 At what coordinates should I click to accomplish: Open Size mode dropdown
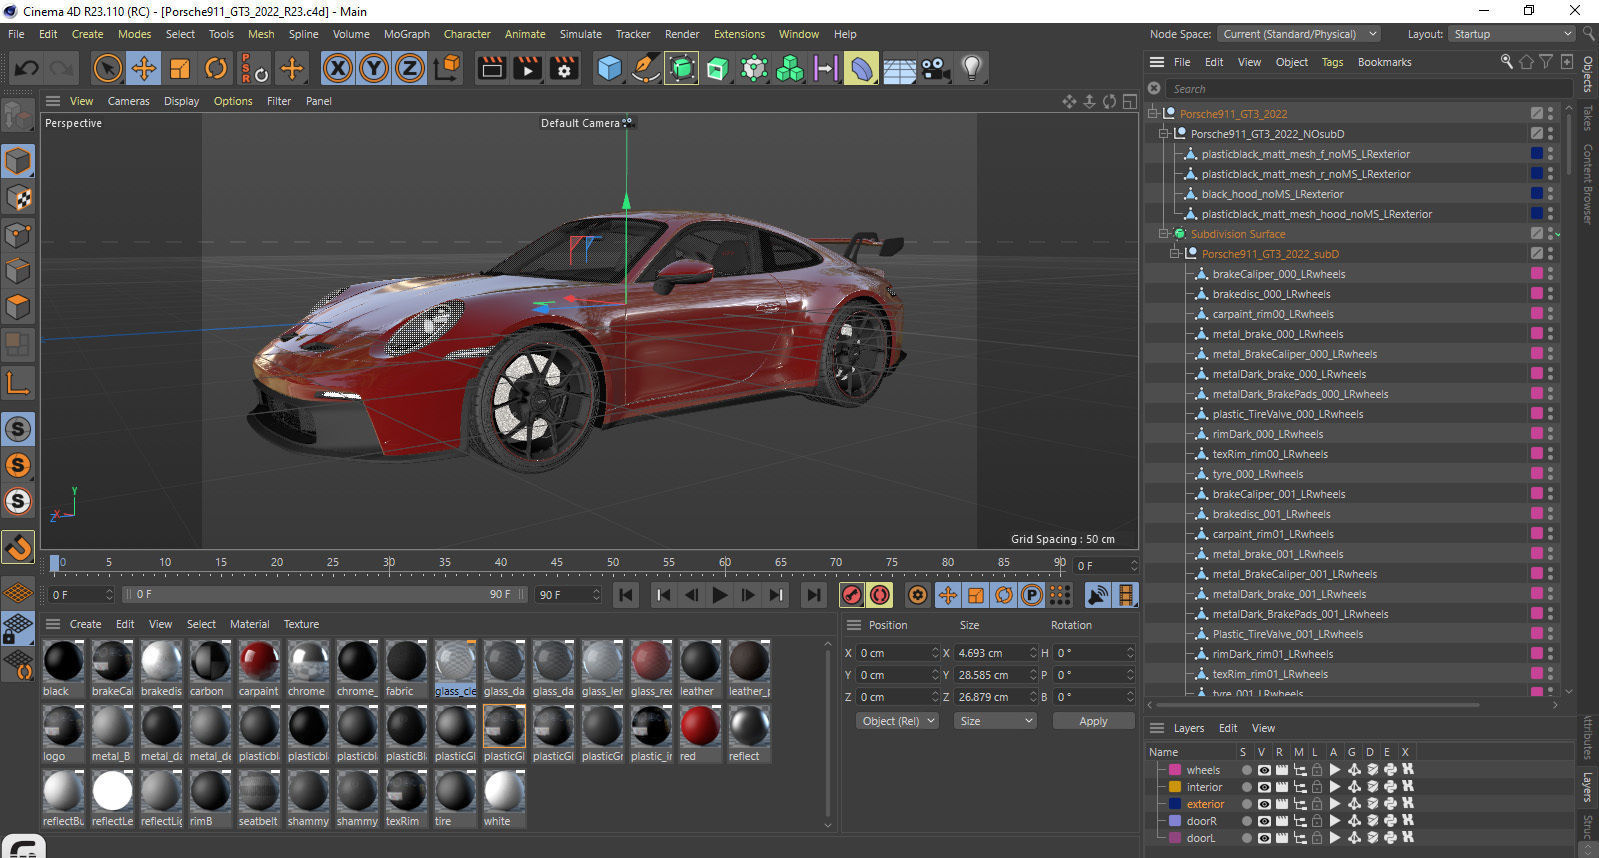(x=996, y=721)
